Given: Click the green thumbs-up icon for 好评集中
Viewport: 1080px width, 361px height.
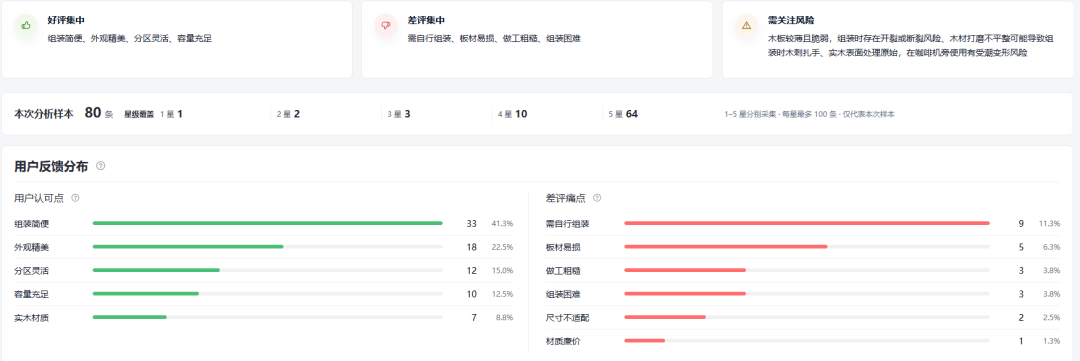Looking at the screenshot, I should [26, 25].
